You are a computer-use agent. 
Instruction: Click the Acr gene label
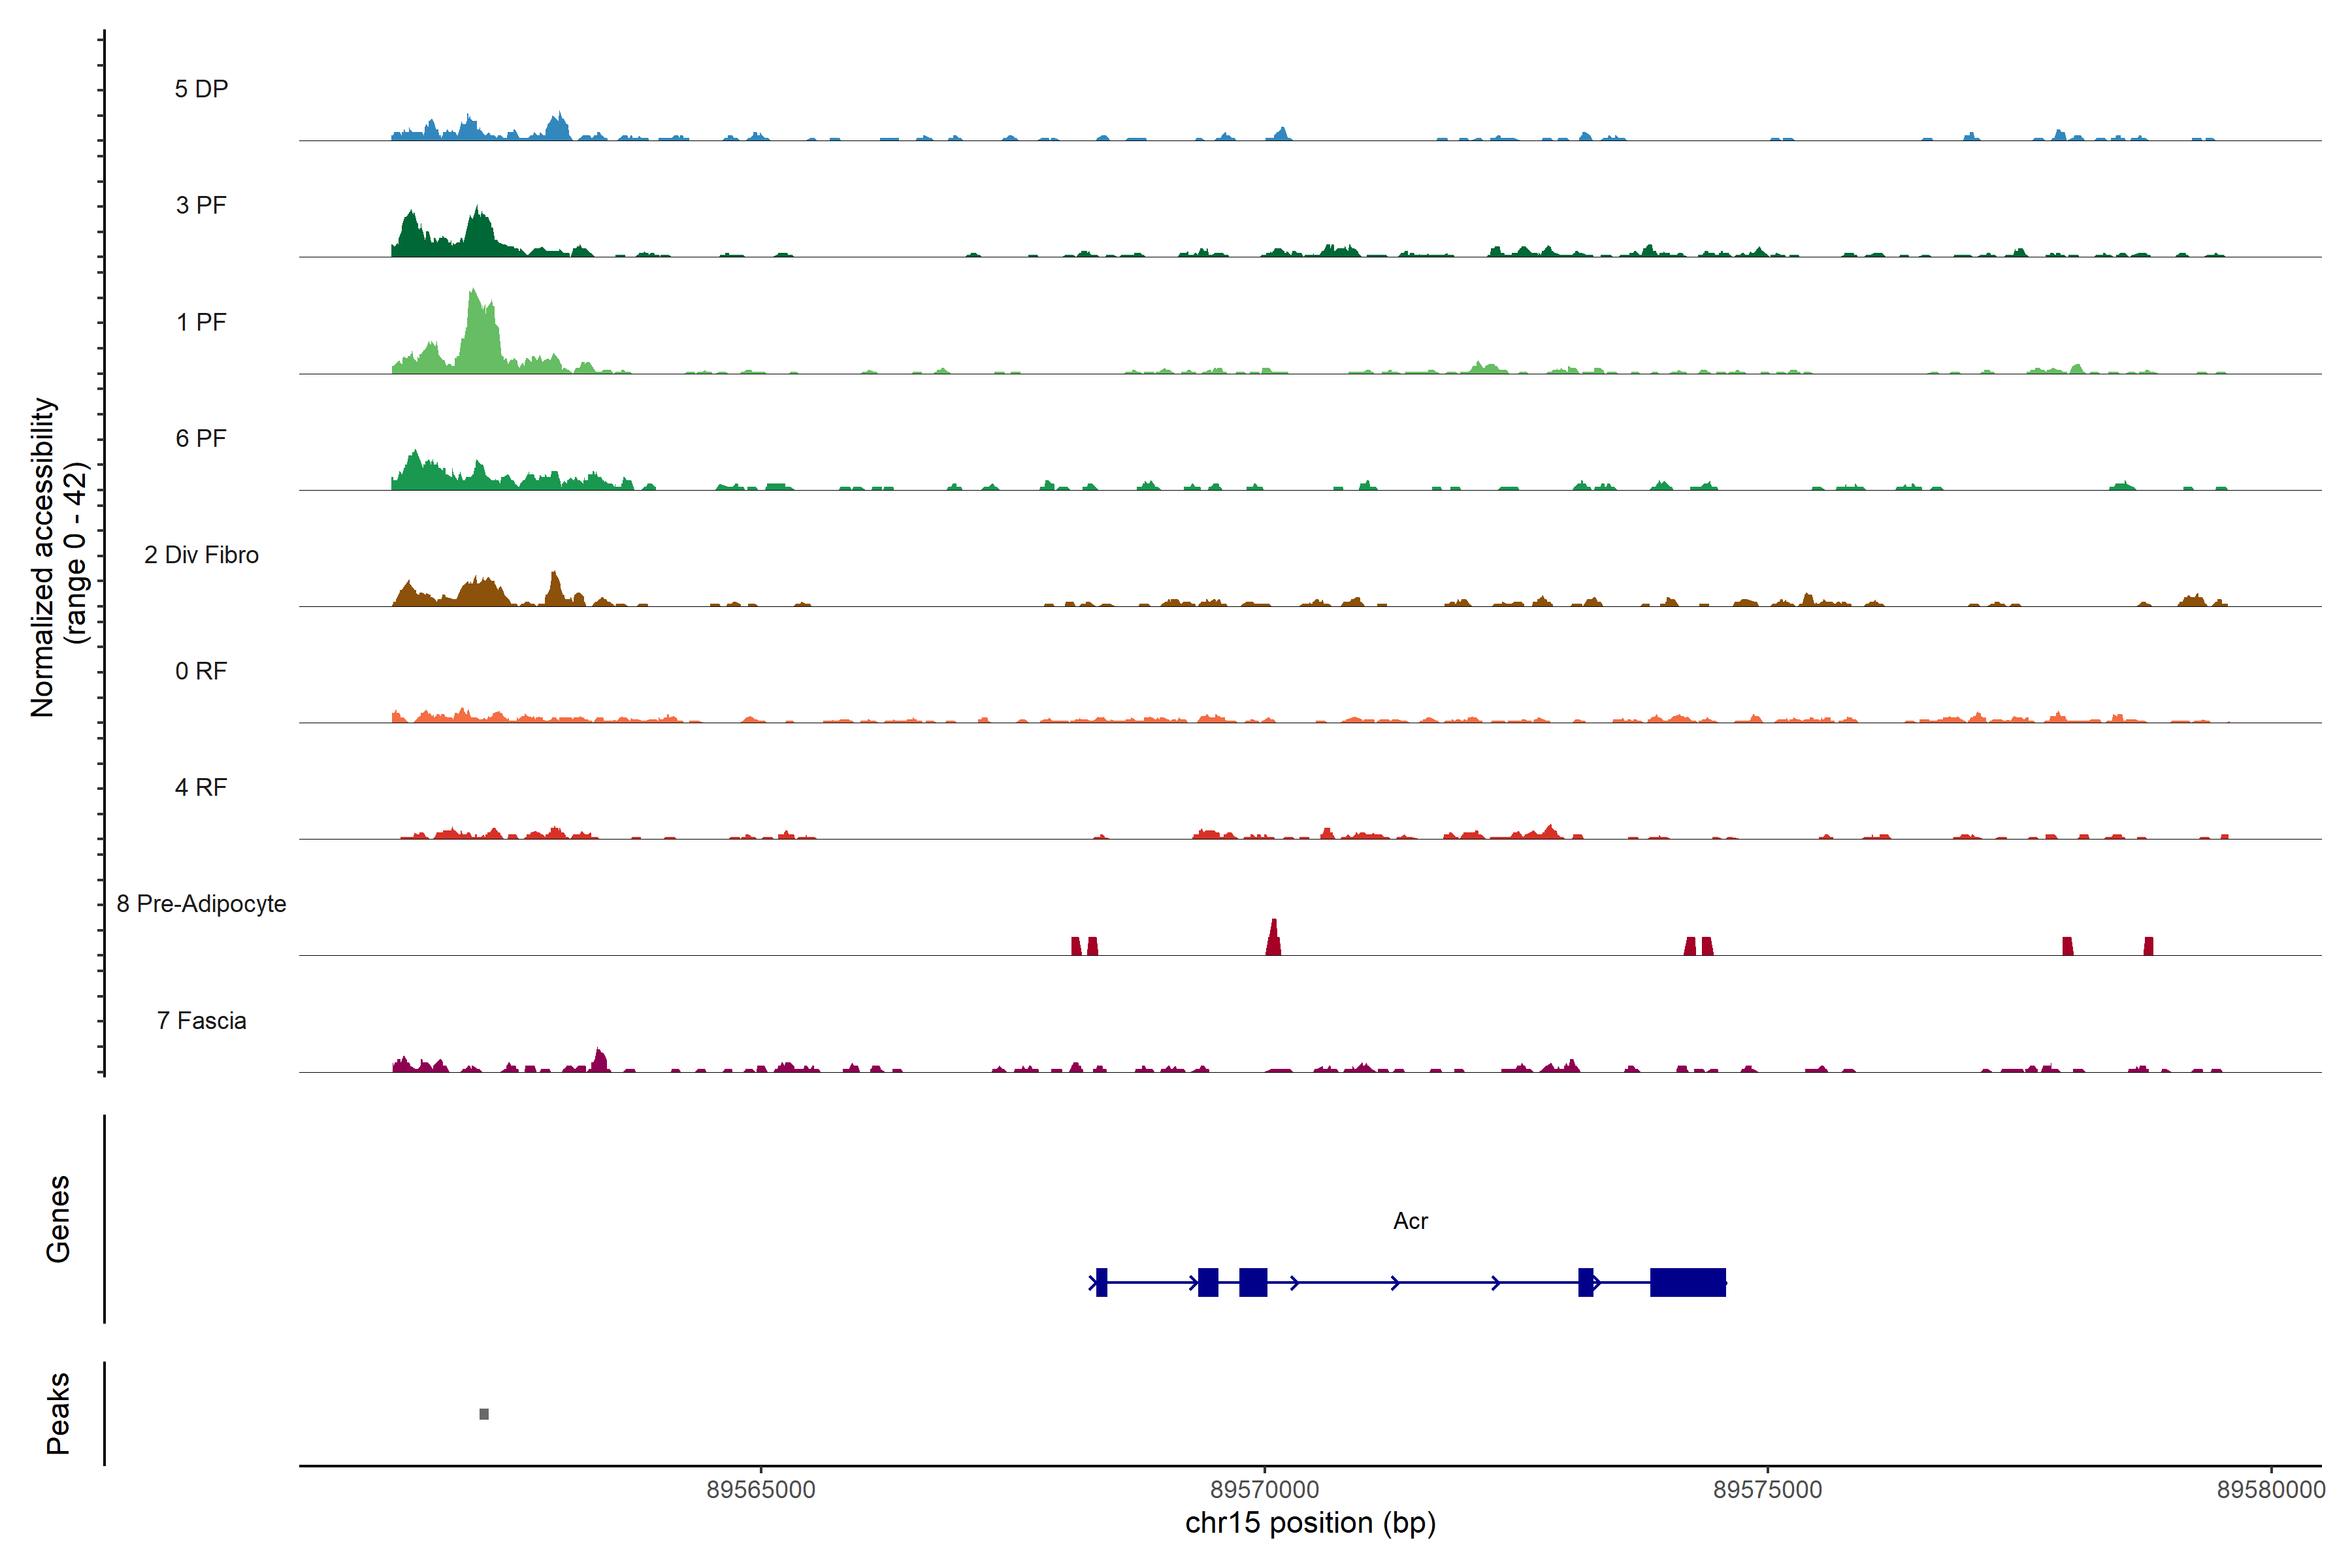point(1410,1221)
